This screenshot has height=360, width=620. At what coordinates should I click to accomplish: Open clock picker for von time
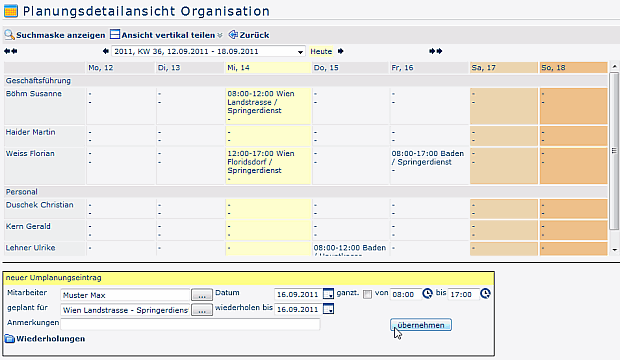(x=427, y=294)
